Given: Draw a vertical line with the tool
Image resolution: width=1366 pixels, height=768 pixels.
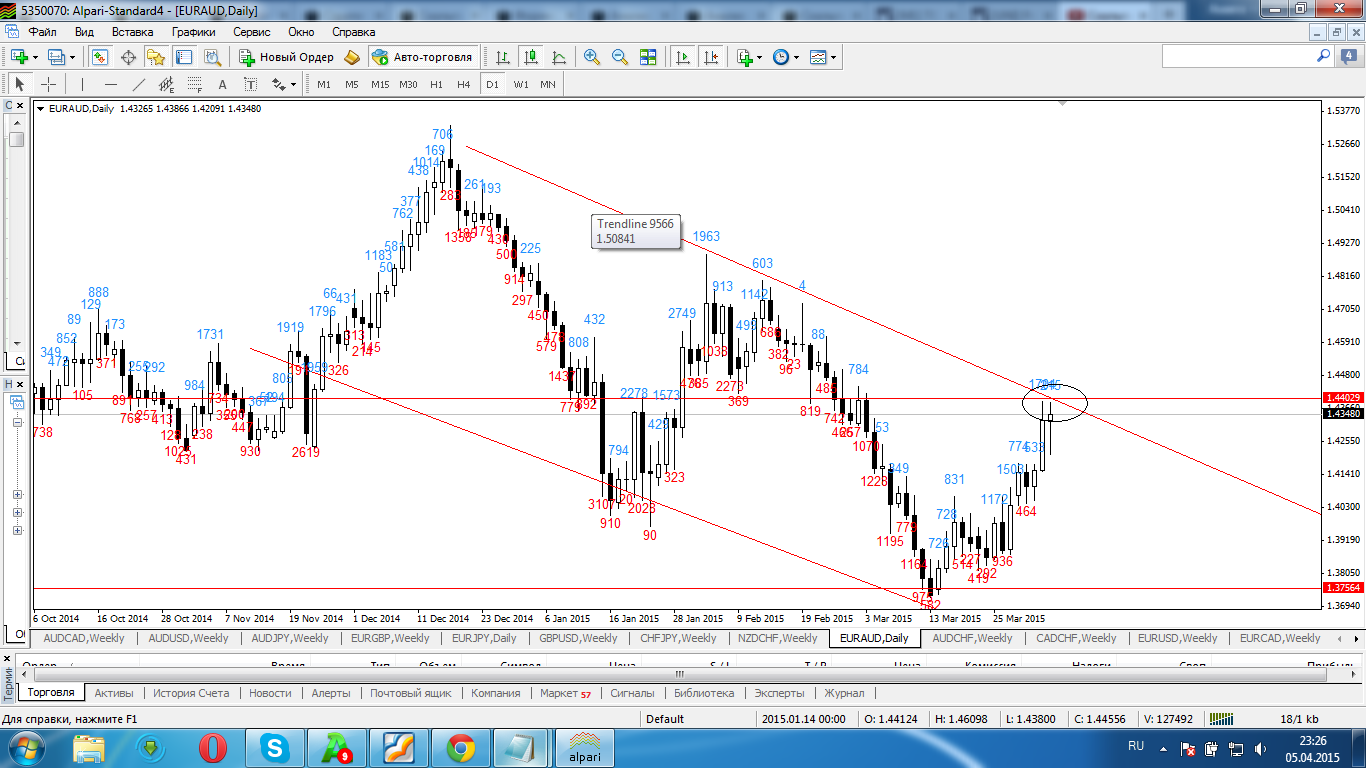Looking at the screenshot, I should tap(82, 84).
